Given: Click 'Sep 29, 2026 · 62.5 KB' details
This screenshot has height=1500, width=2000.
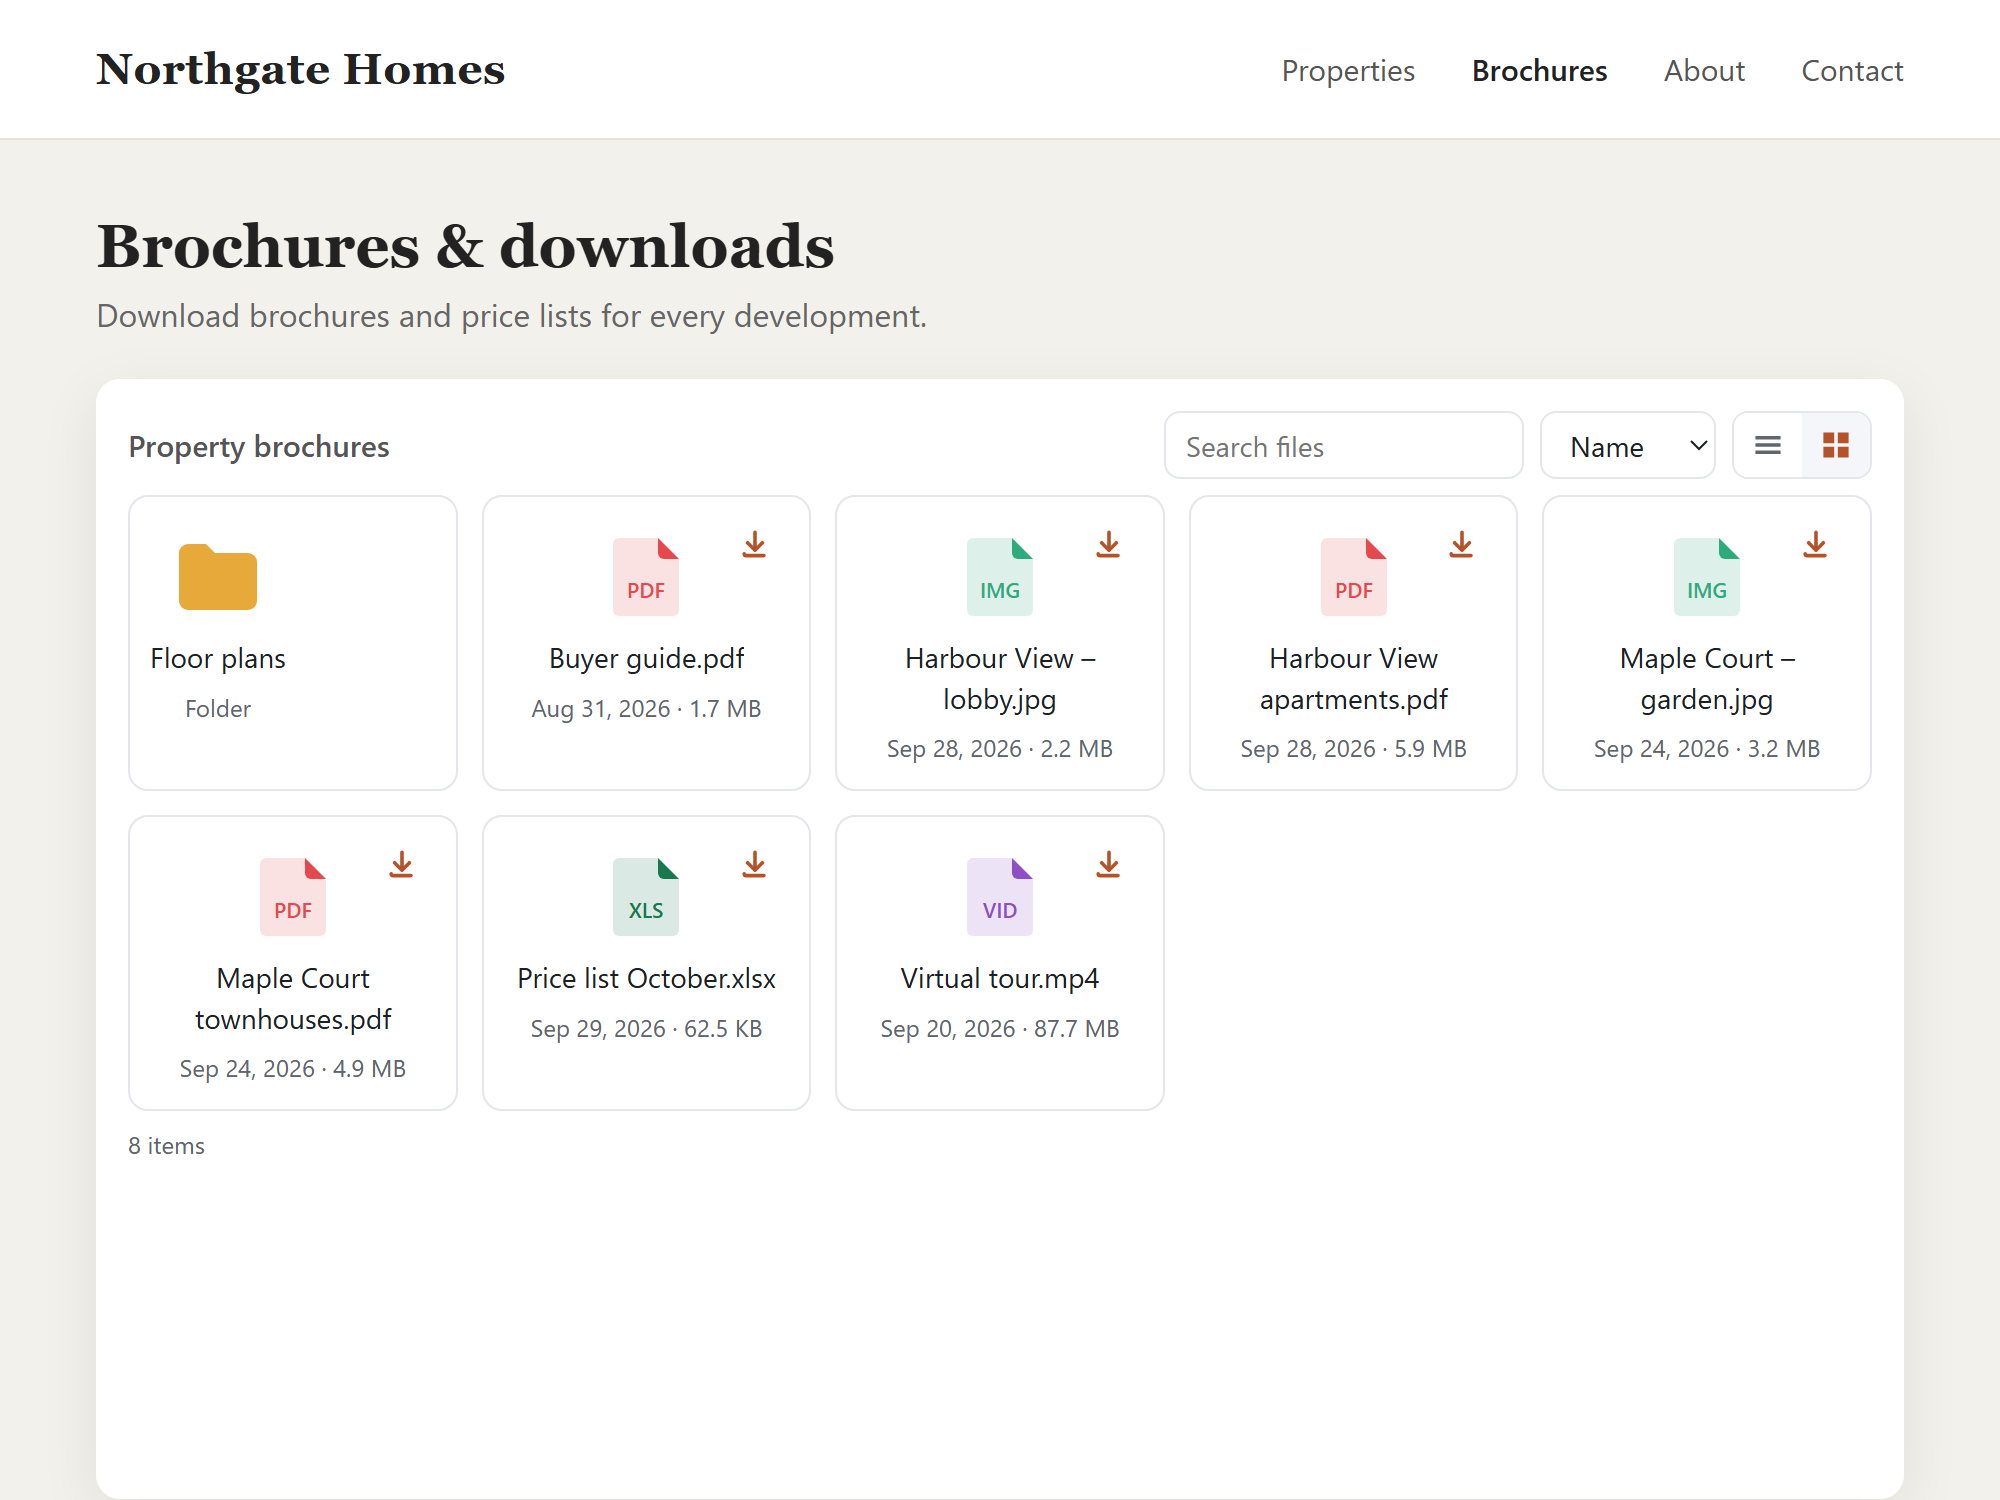Looking at the screenshot, I should (646, 1029).
